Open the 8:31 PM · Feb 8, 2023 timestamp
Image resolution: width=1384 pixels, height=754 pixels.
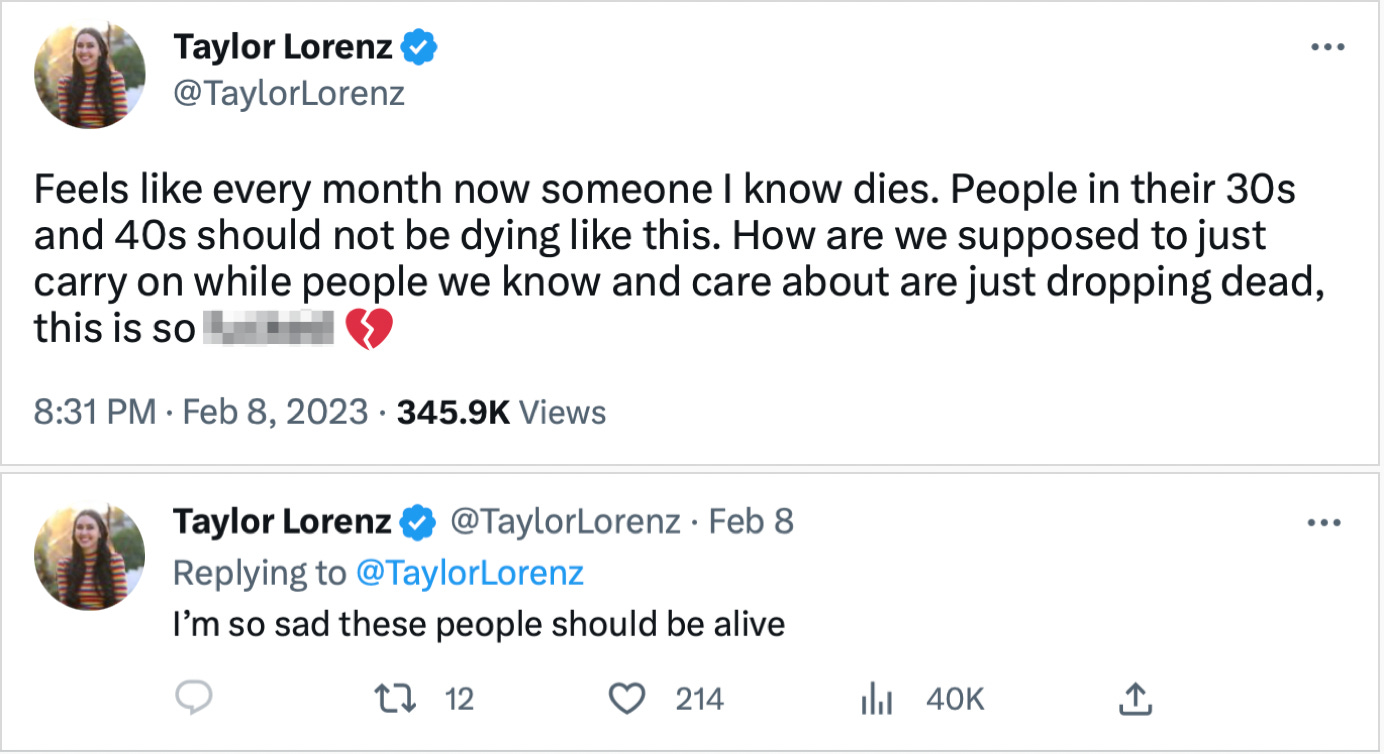pyautogui.click(x=201, y=412)
